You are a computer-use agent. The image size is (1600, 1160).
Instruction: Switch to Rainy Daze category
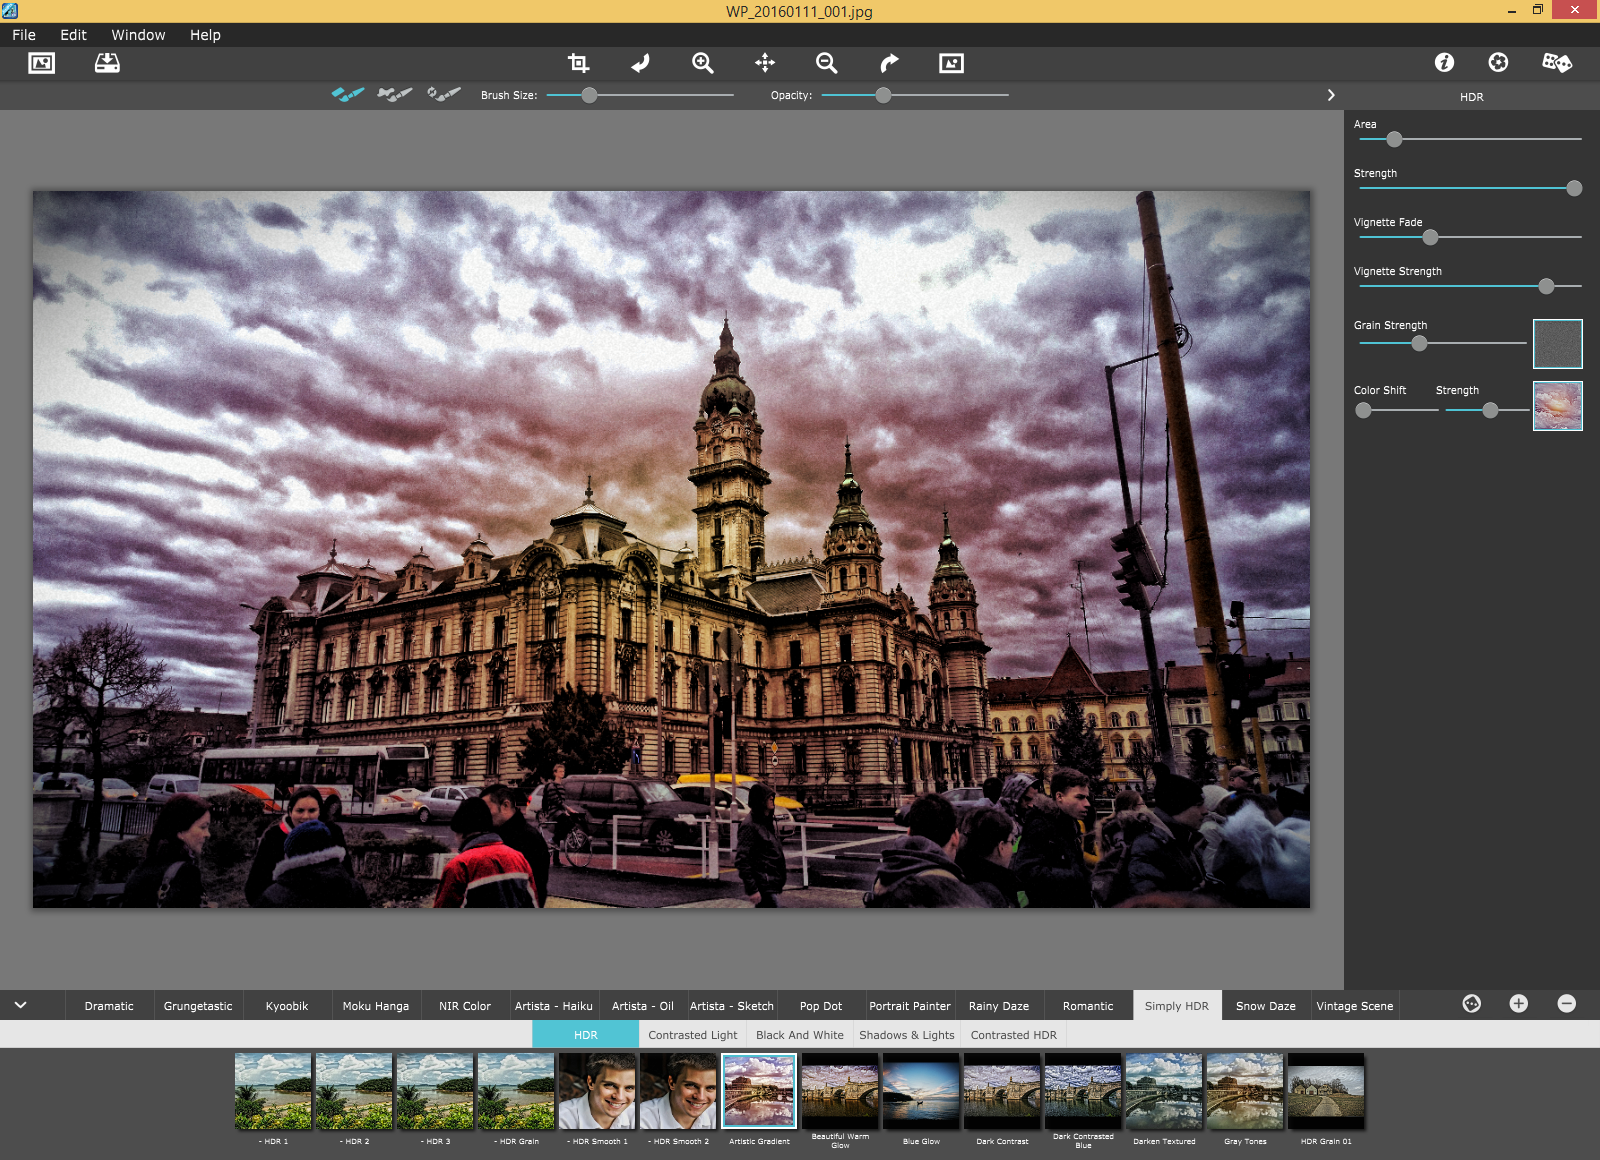click(x=999, y=1006)
